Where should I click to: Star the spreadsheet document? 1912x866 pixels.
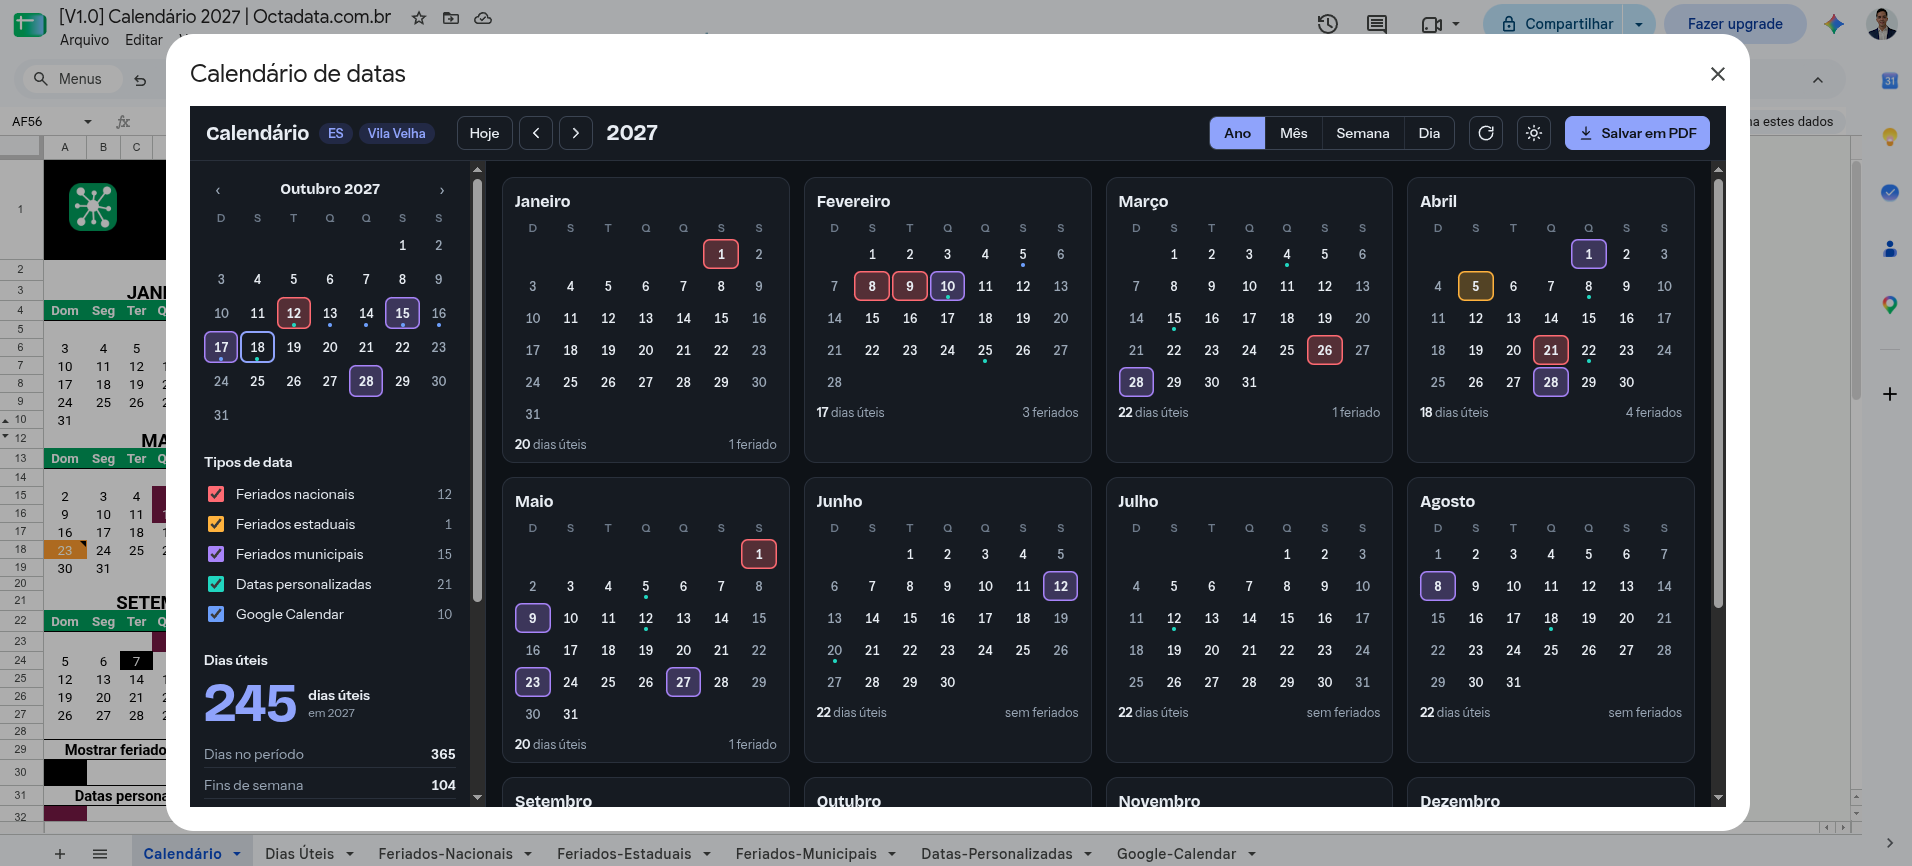[x=419, y=18]
